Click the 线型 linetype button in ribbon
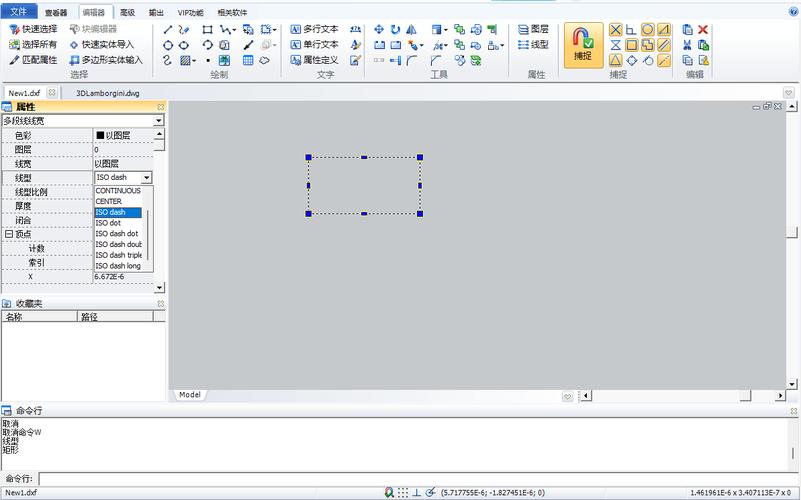 [533, 44]
